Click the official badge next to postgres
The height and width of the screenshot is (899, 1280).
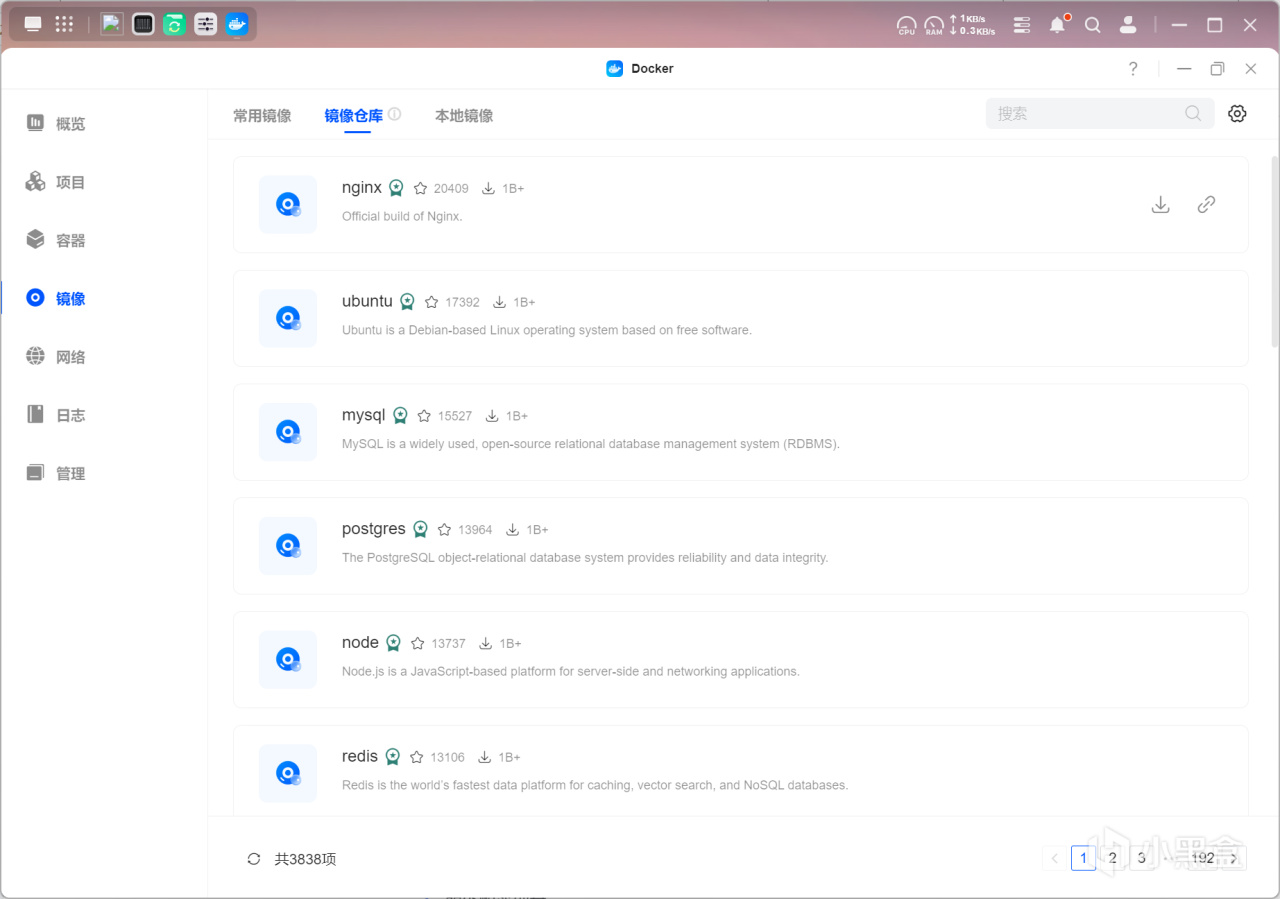click(x=421, y=530)
